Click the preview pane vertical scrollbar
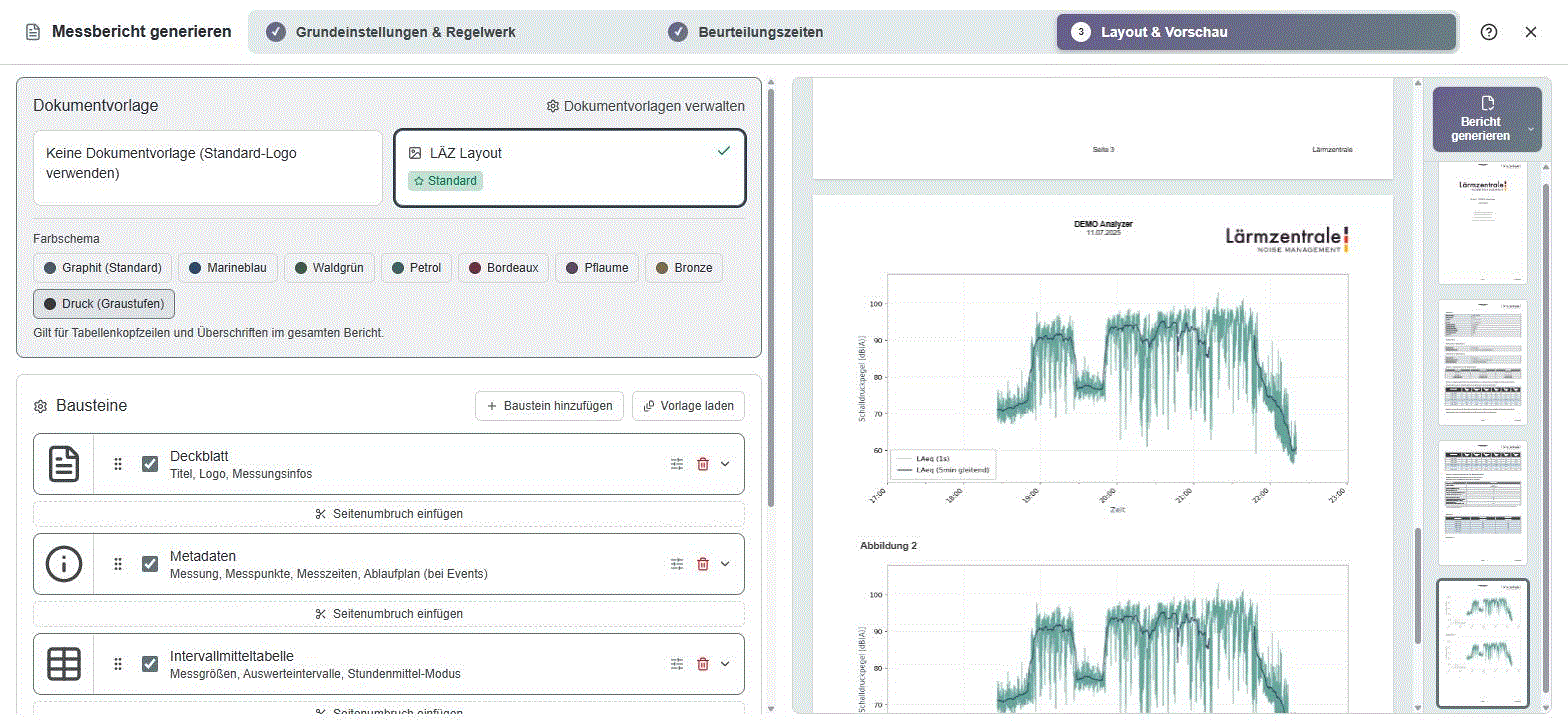 (x=1416, y=585)
